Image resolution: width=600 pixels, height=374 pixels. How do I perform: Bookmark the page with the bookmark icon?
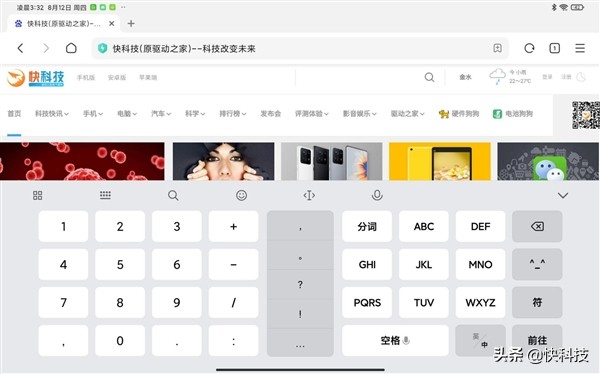coord(497,48)
